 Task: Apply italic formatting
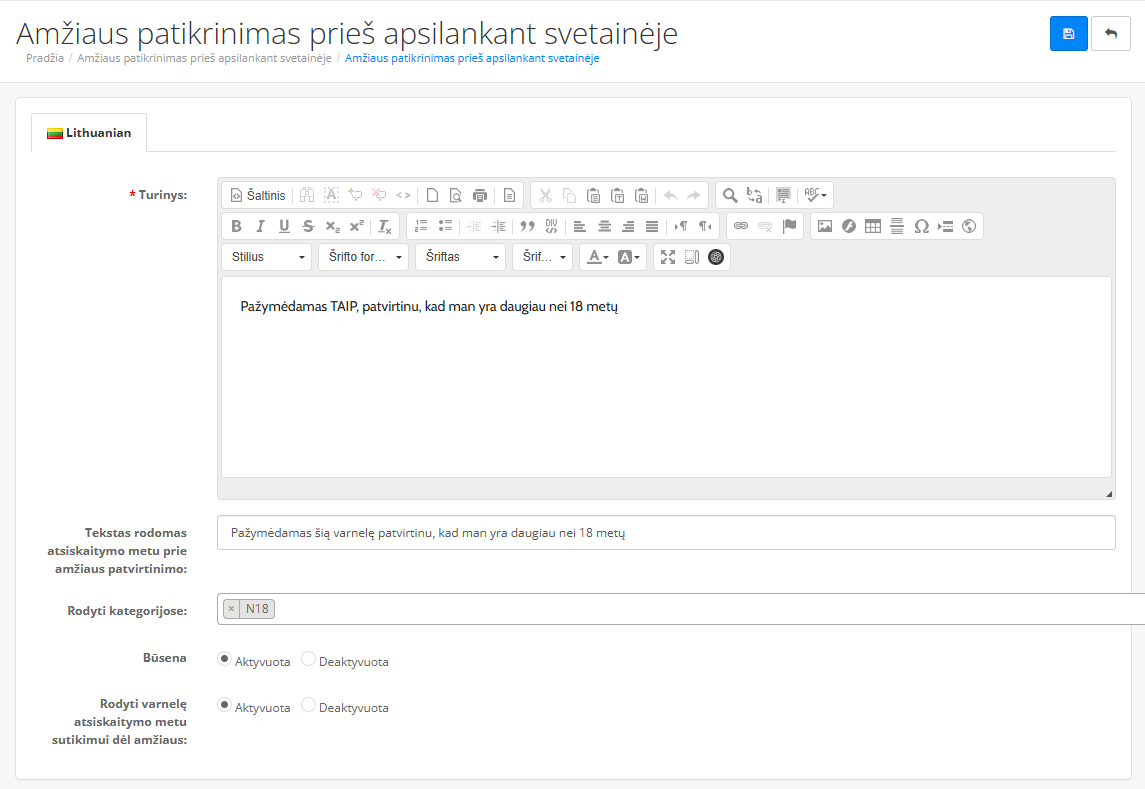[x=260, y=226]
